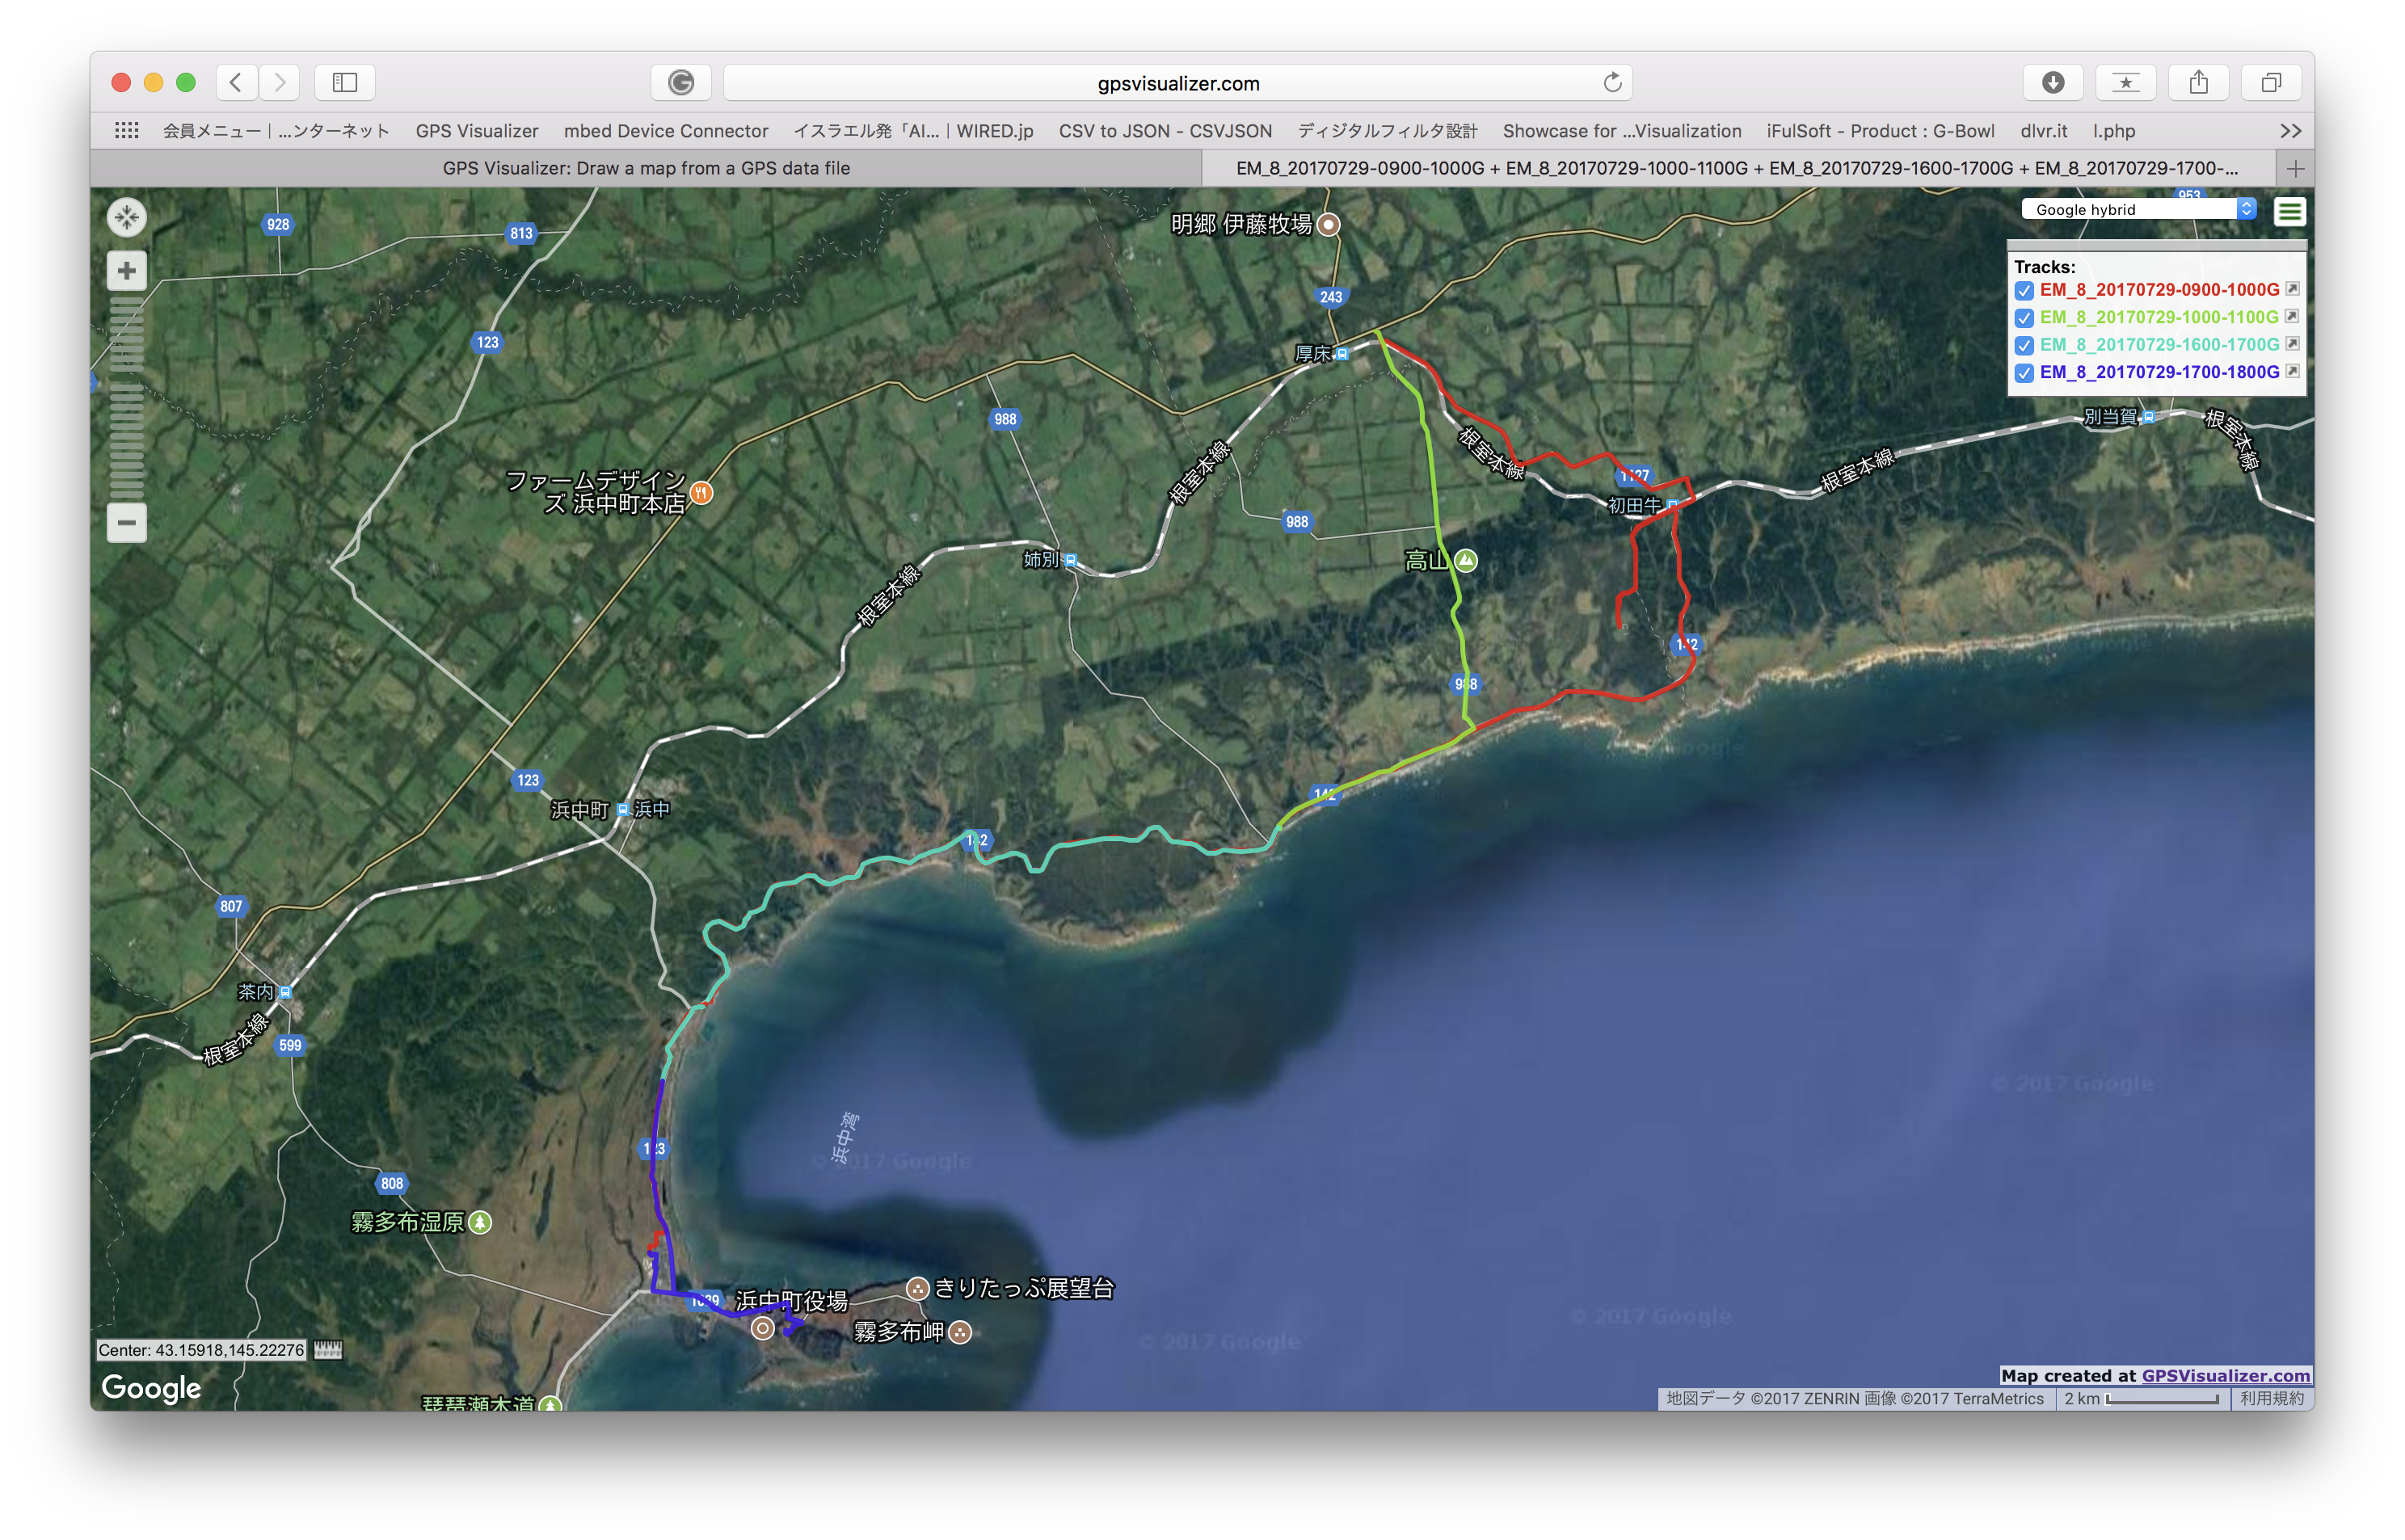The height and width of the screenshot is (1540, 2405).
Task: Open a new tab with the plus button
Action: [x=2295, y=169]
